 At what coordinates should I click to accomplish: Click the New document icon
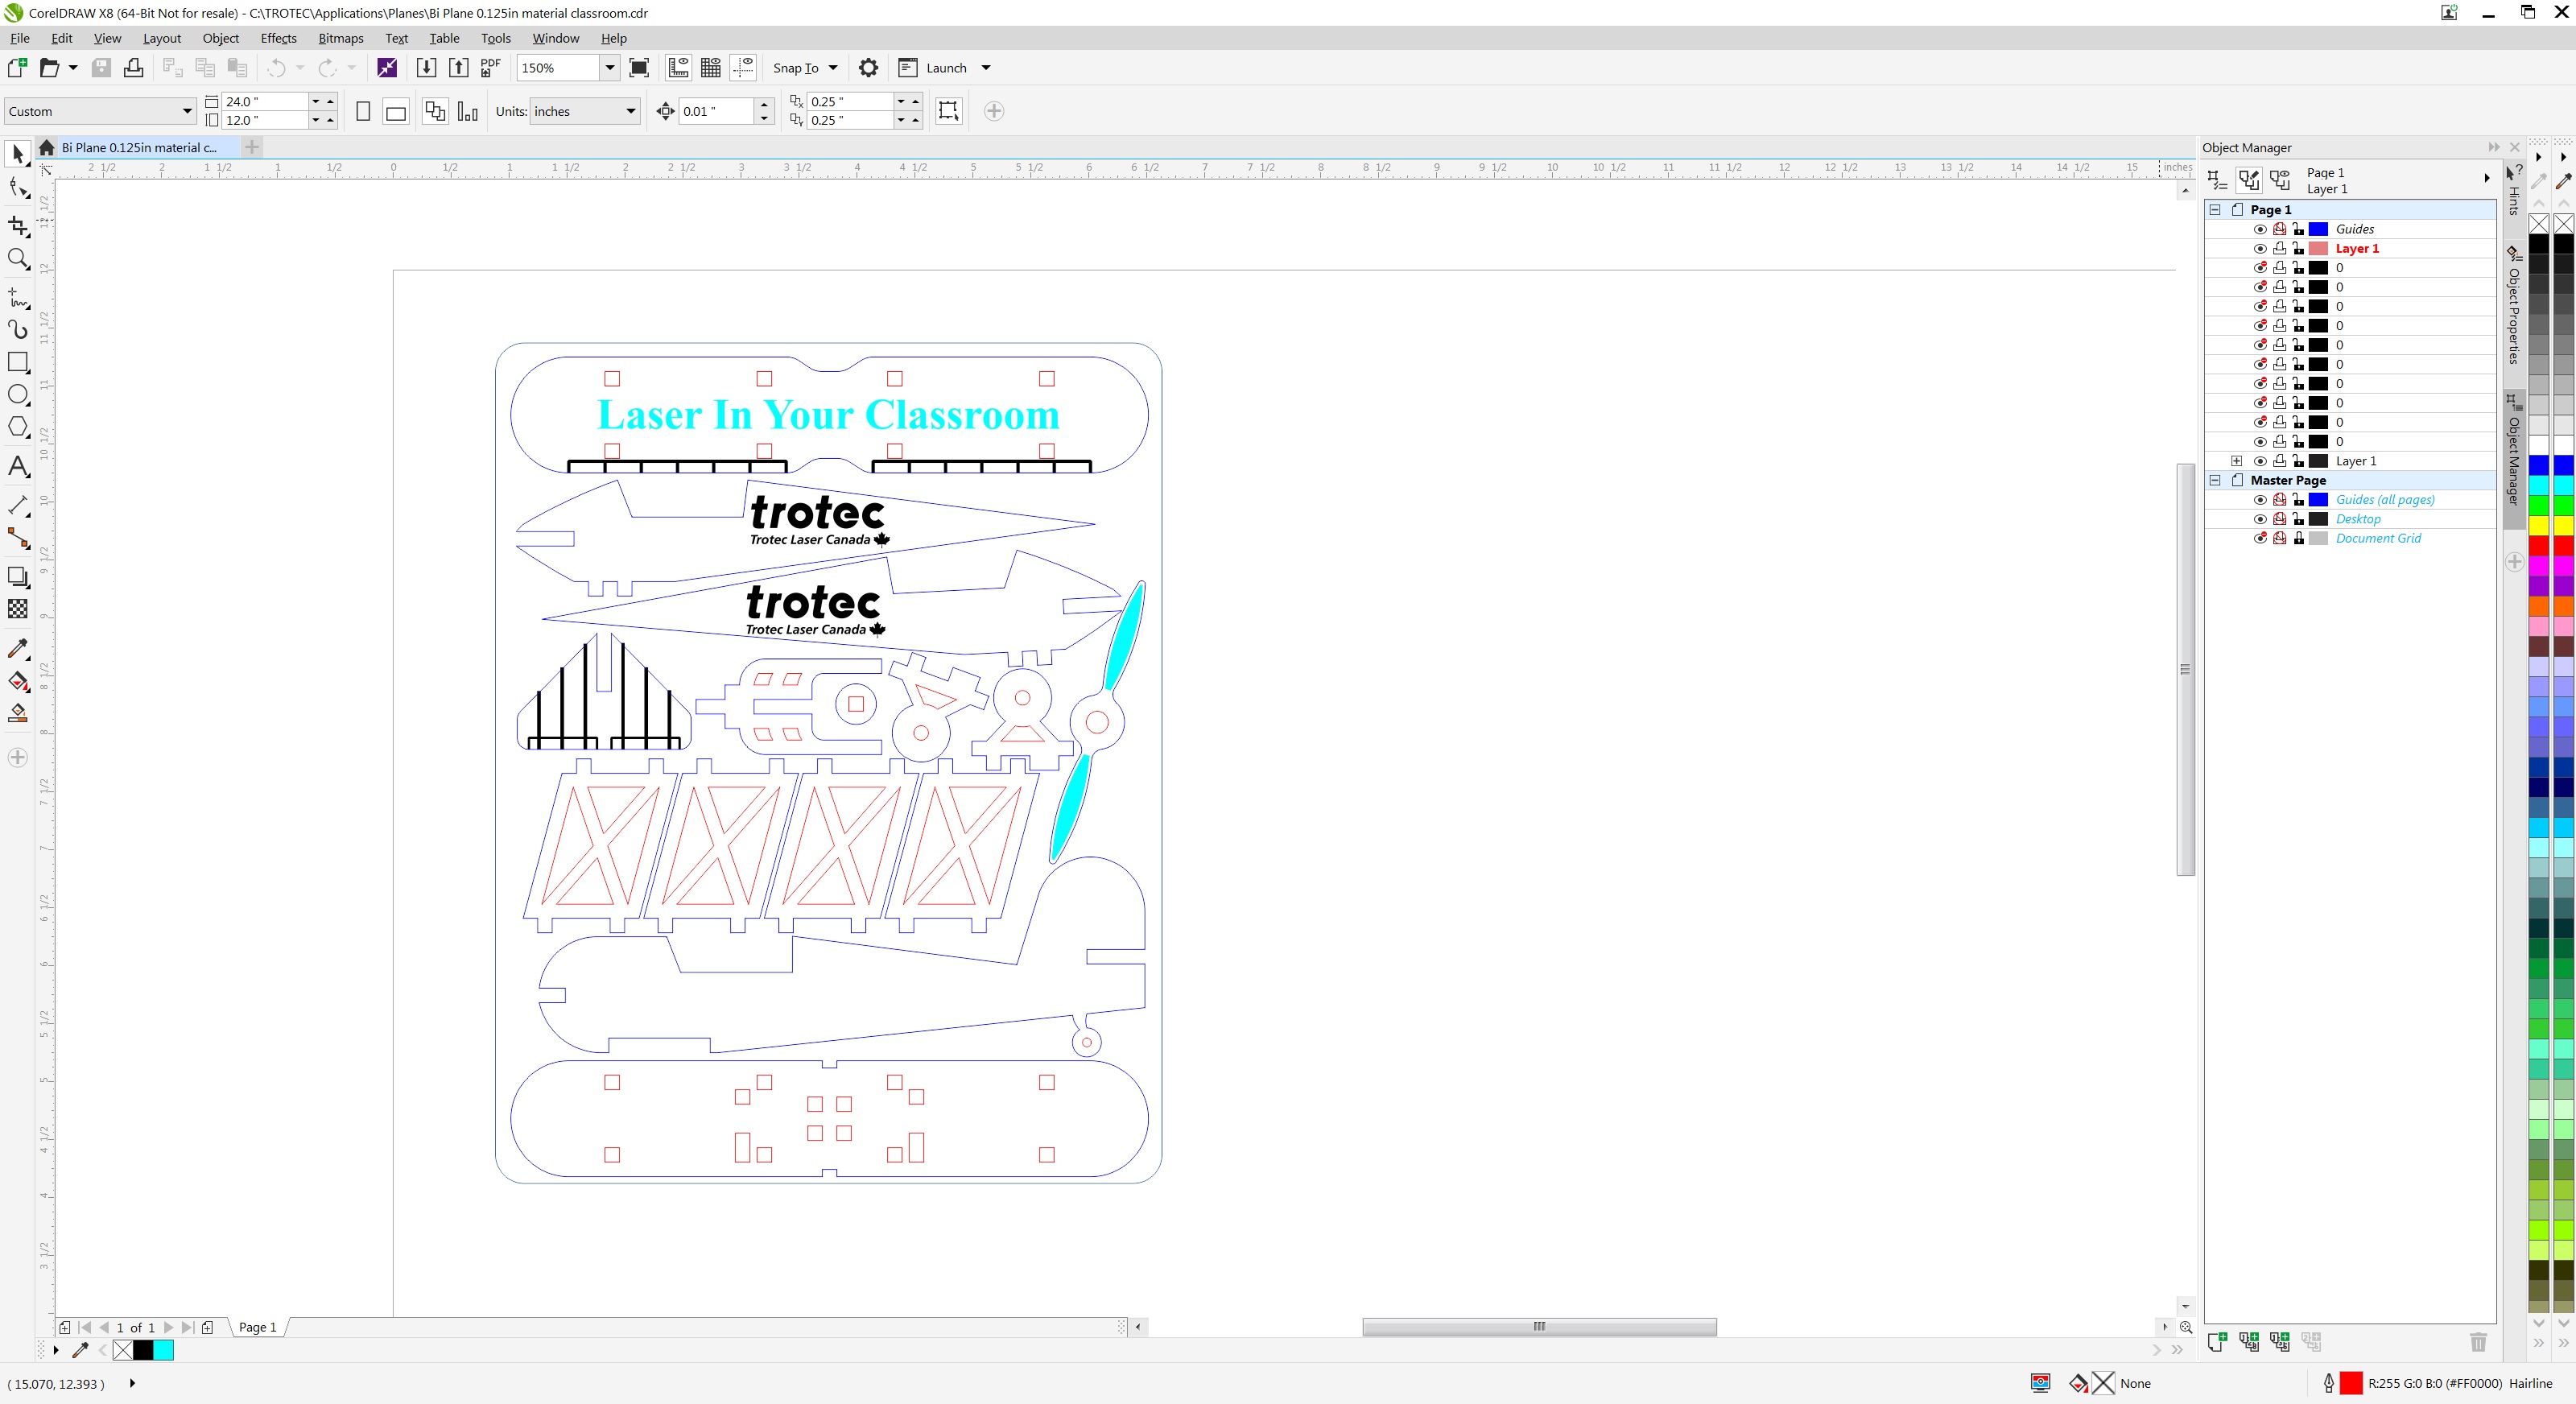click(x=17, y=68)
